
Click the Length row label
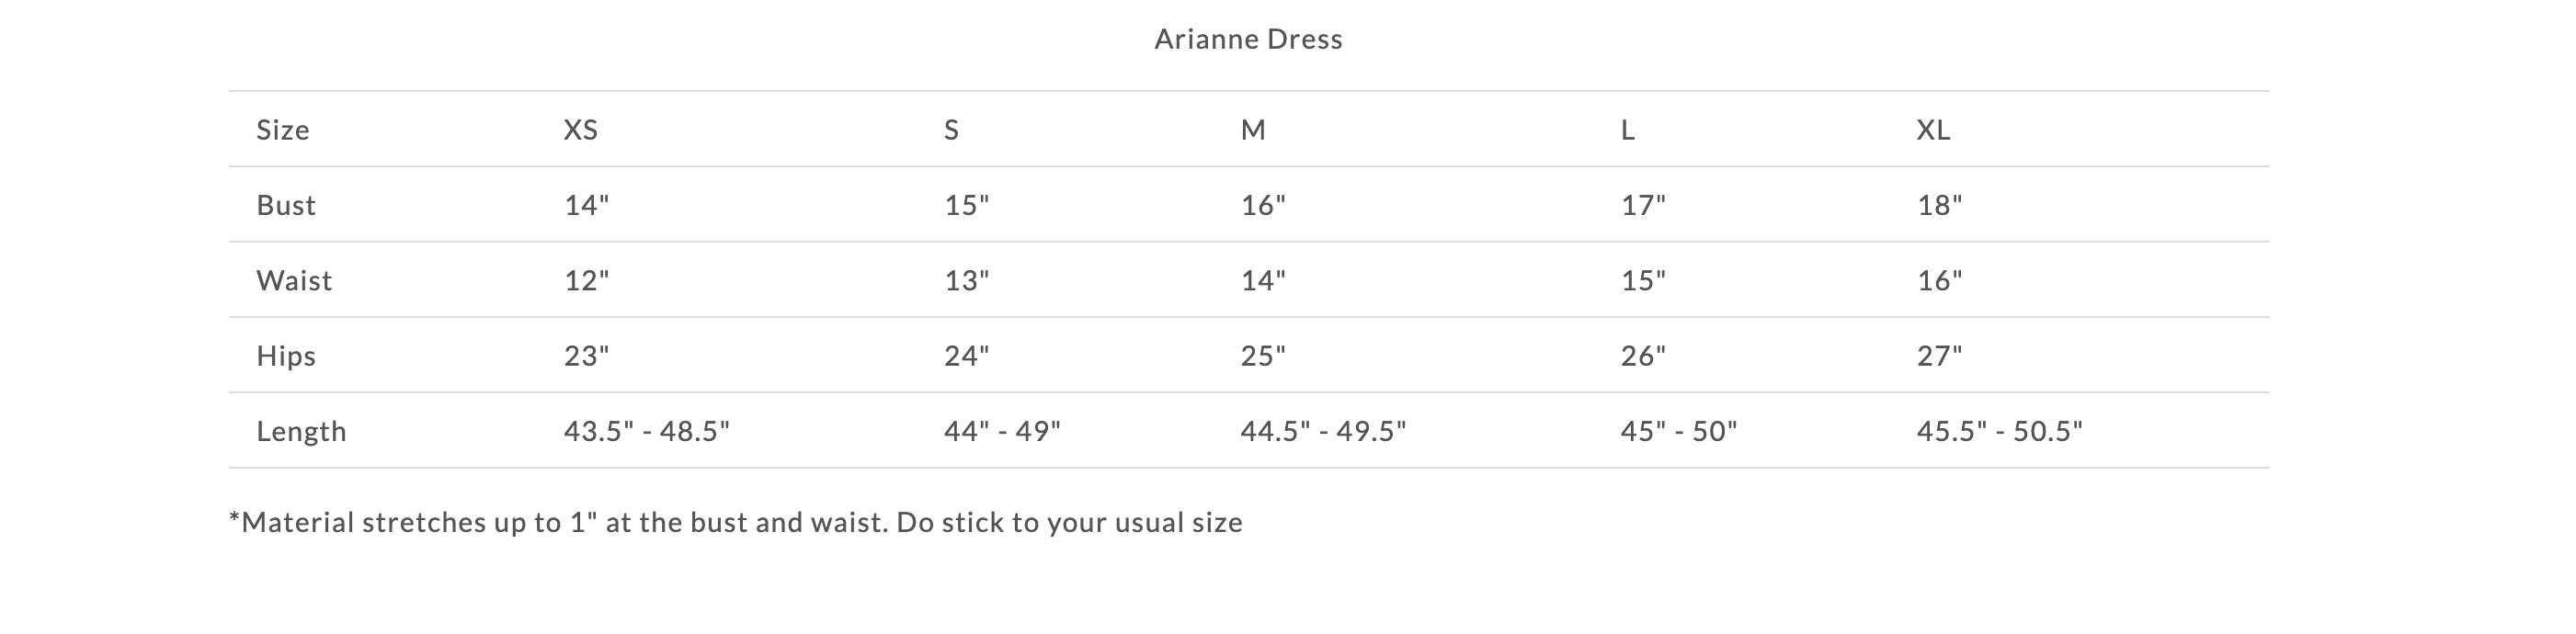pyautogui.click(x=301, y=431)
